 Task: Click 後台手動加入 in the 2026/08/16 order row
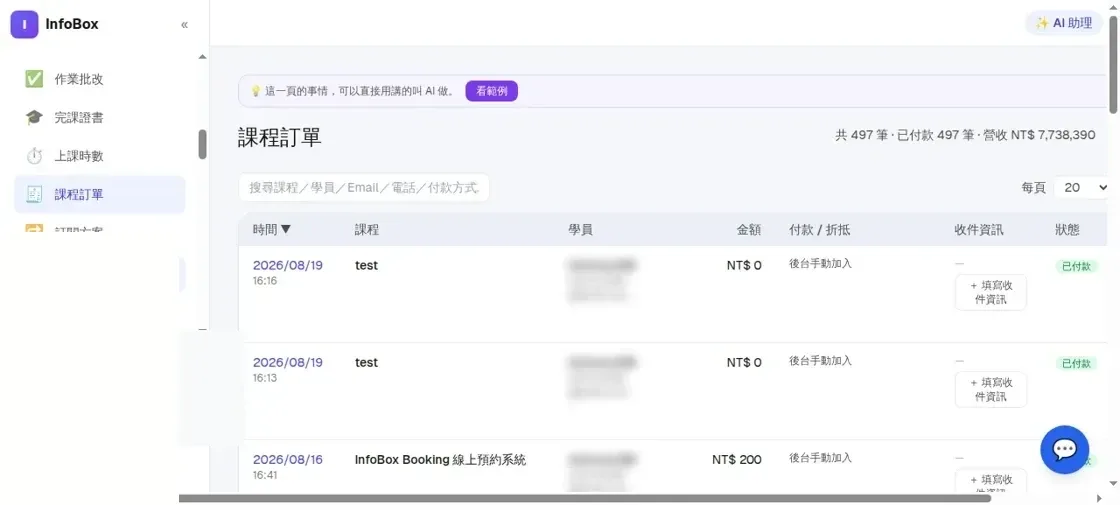[821, 458]
